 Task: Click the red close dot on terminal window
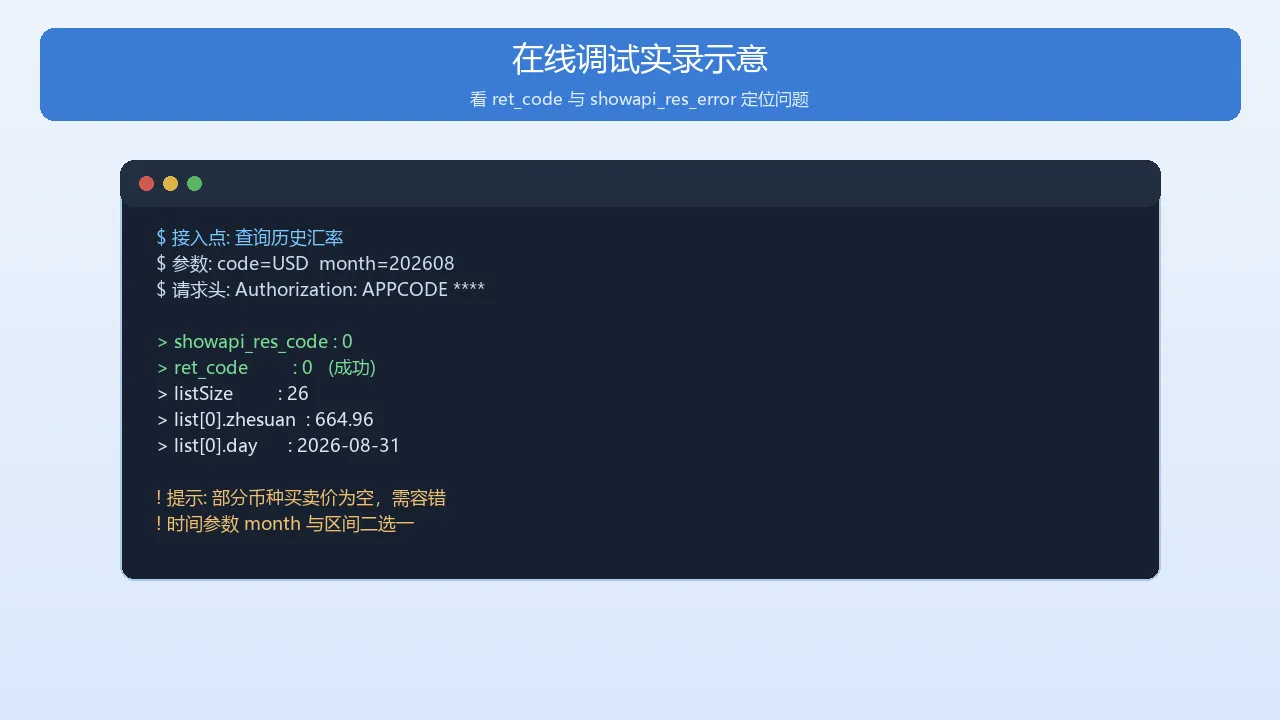[x=146, y=183]
